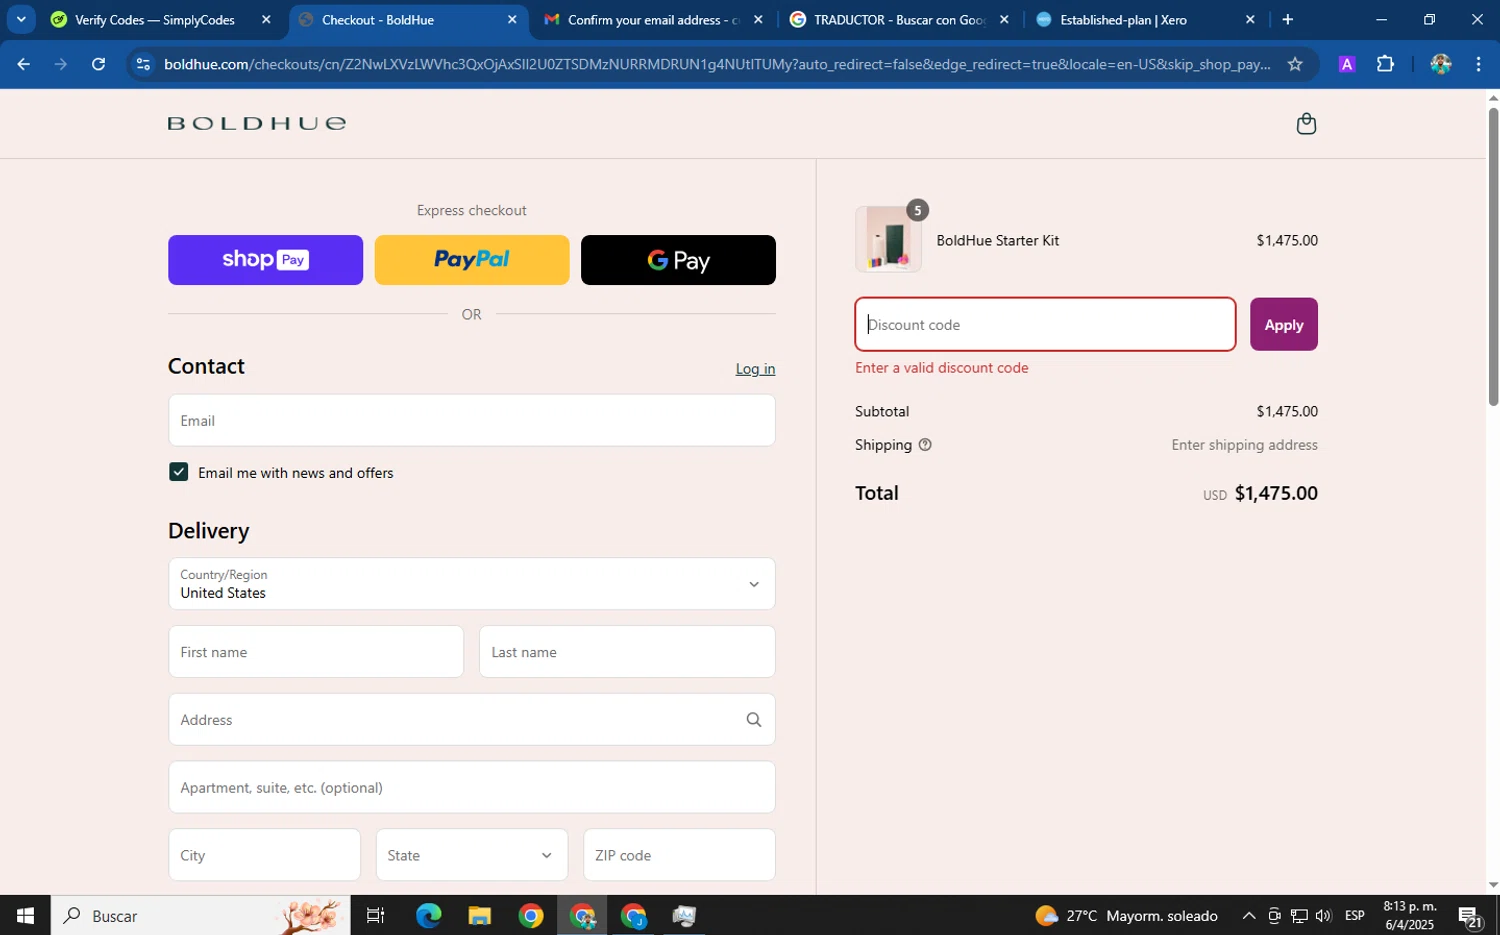Expand Country/Region dropdown
Viewport: 1500px width, 935px height.
click(x=471, y=584)
